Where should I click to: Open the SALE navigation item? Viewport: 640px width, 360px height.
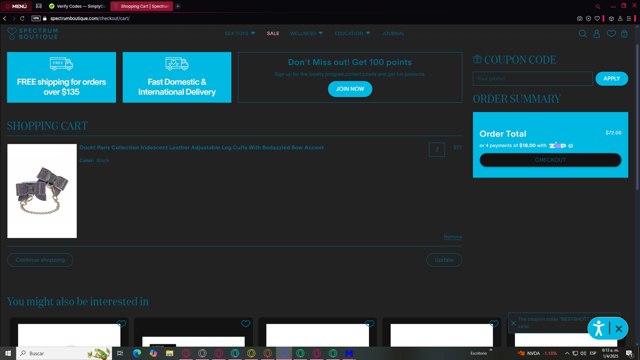pos(273,33)
